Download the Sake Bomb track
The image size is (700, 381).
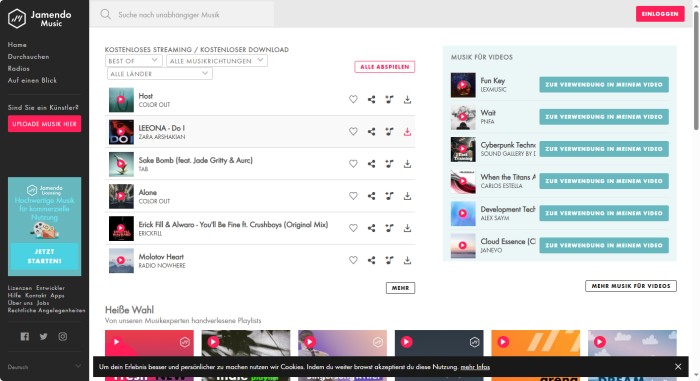point(407,163)
